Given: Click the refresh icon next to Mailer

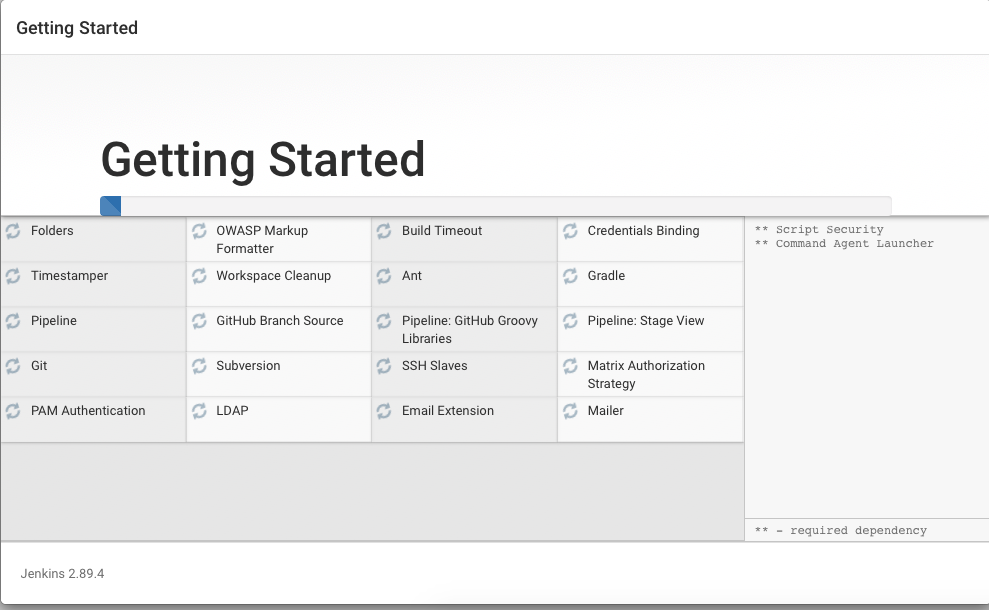Looking at the screenshot, I should click(570, 411).
